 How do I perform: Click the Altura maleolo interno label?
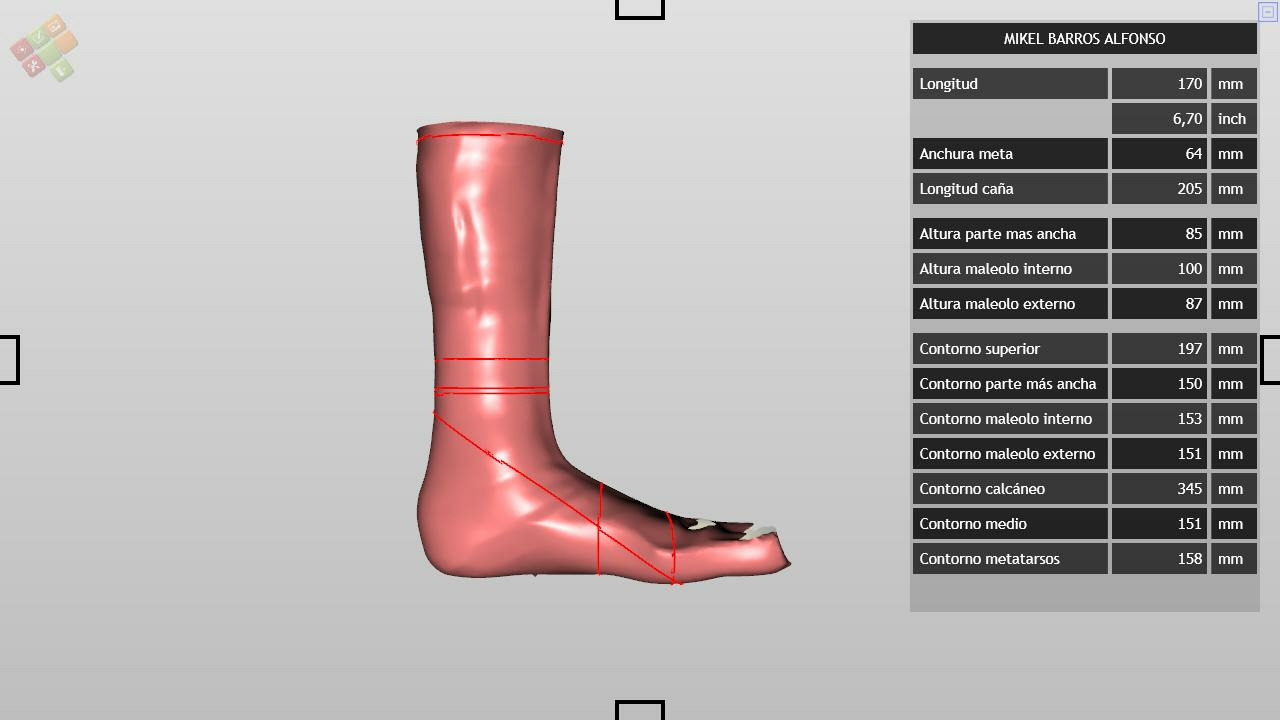click(x=1009, y=269)
